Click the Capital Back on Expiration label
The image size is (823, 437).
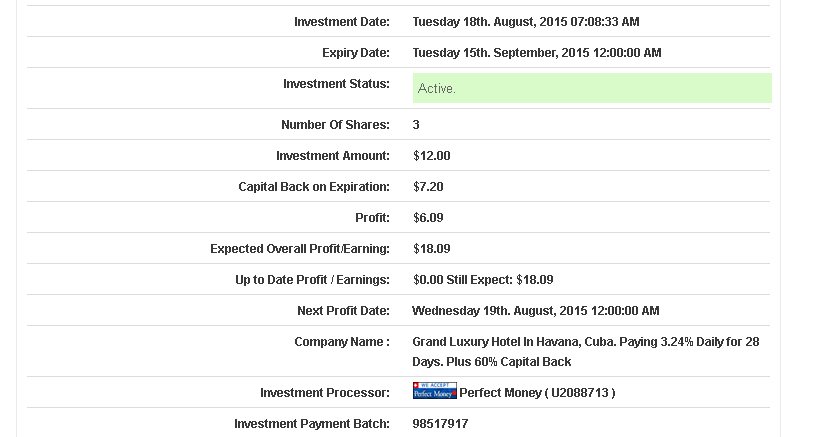313,187
